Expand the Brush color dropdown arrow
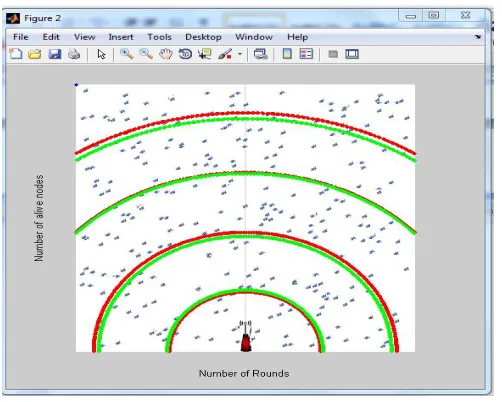Image resolution: width=502 pixels, height=402 pixels. [240, 54]
